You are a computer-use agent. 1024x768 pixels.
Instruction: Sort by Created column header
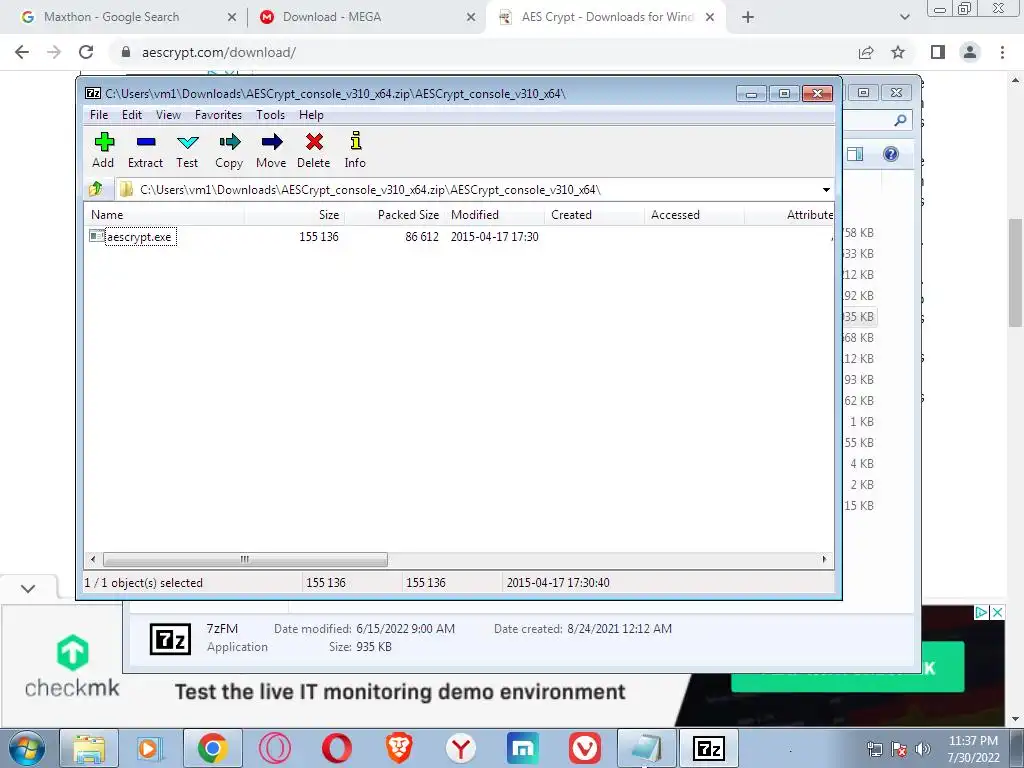tap(594, 215)
